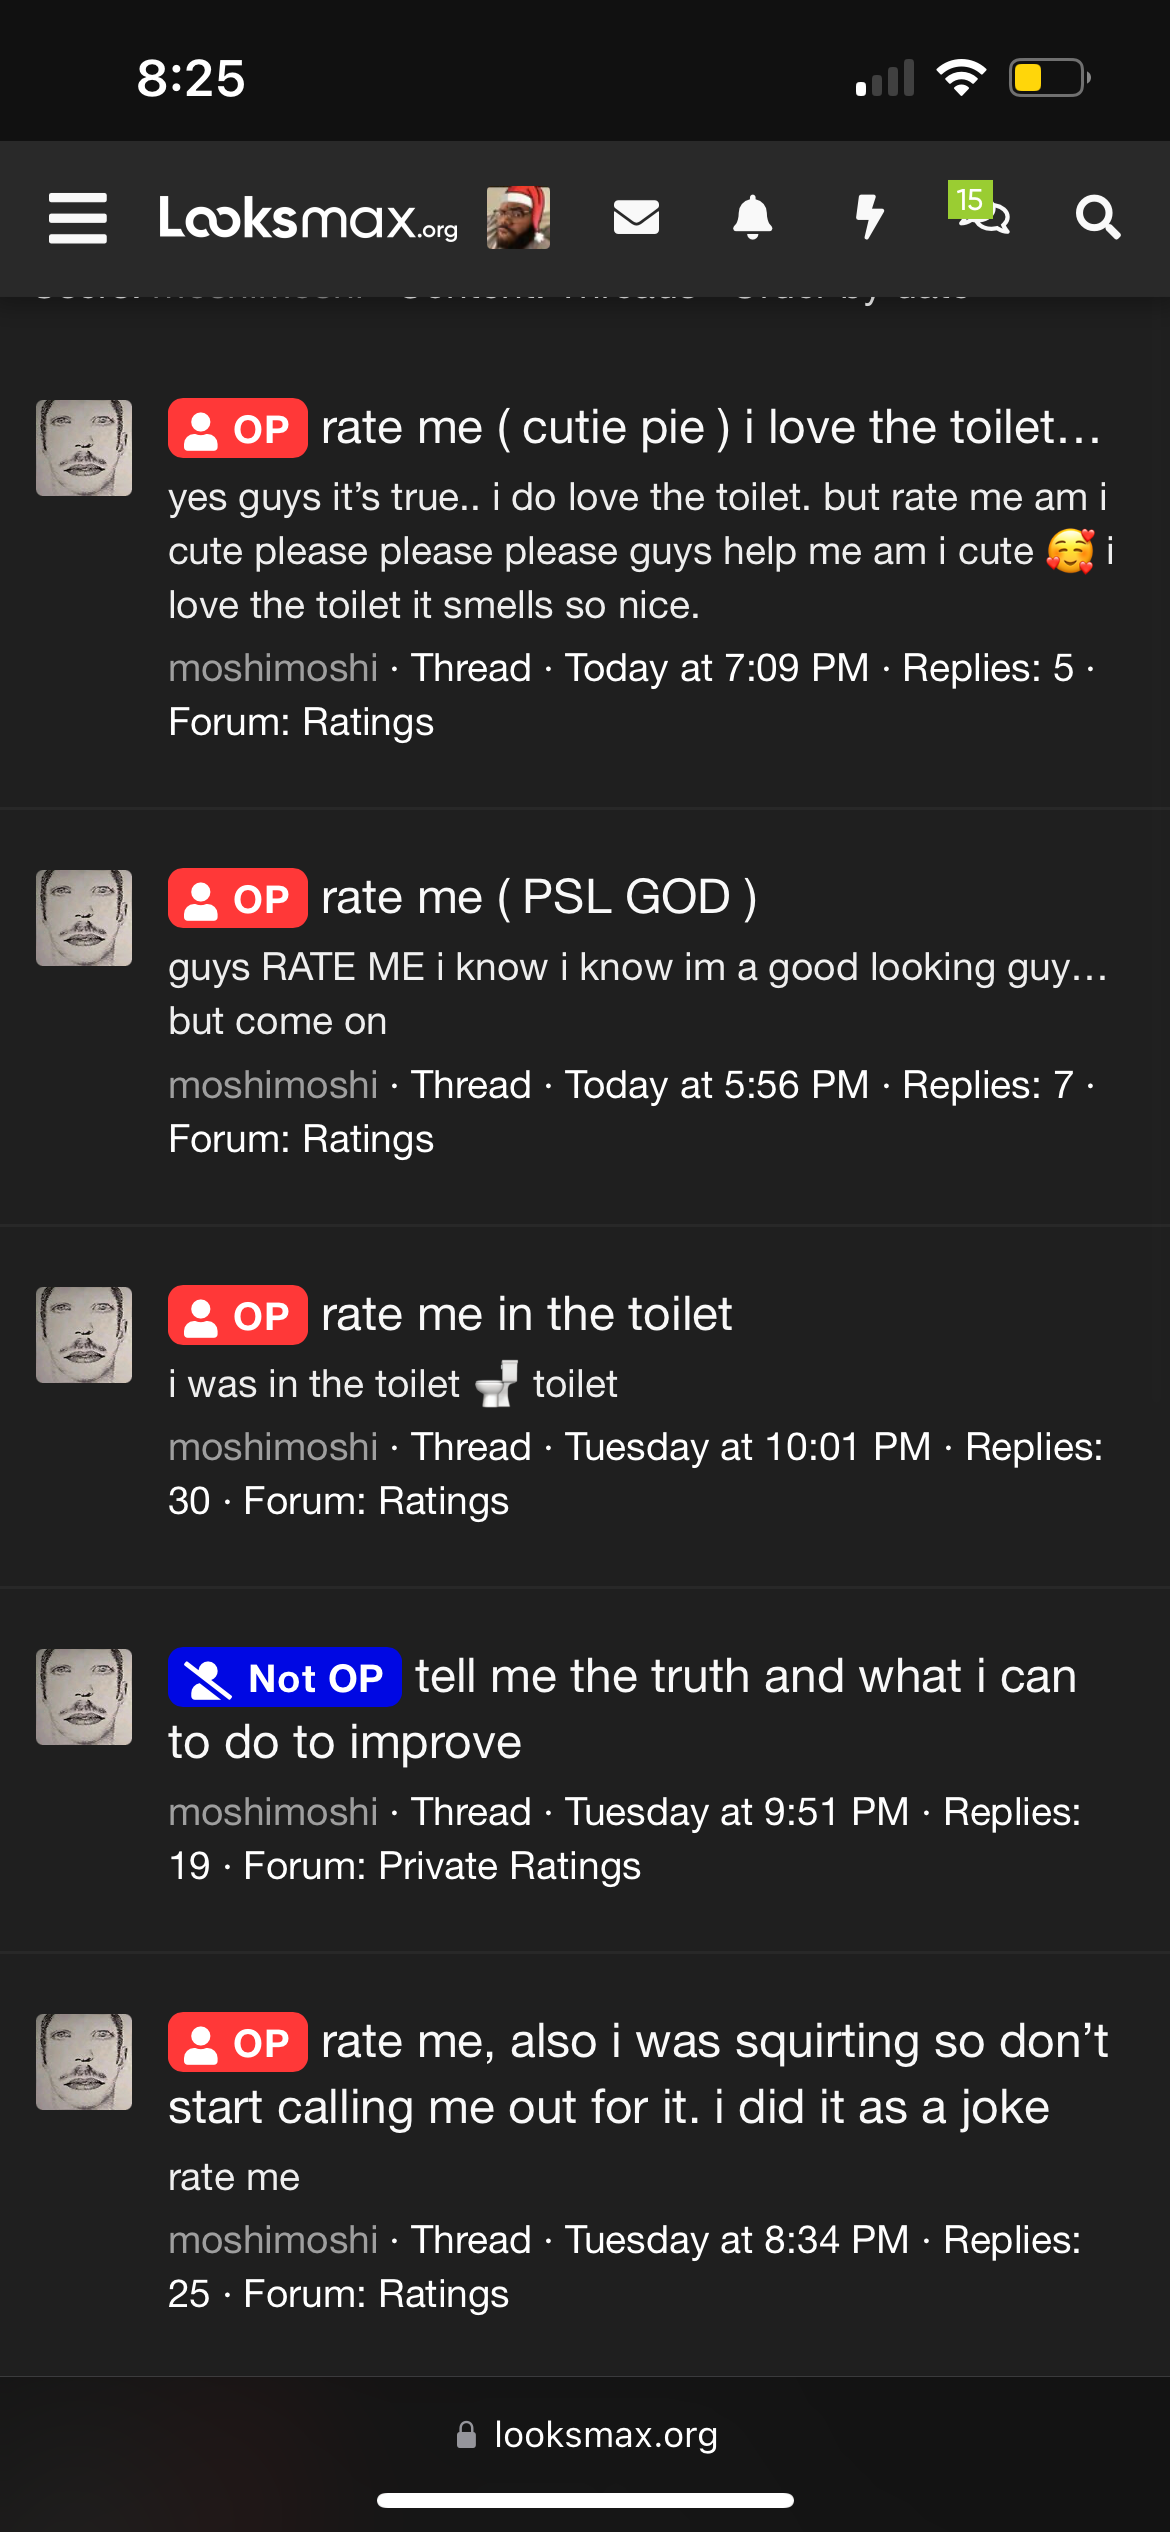Go to Looksmax.org home logo
Viewport: 1170px width, 2532px height.
(x=308, y=217)
